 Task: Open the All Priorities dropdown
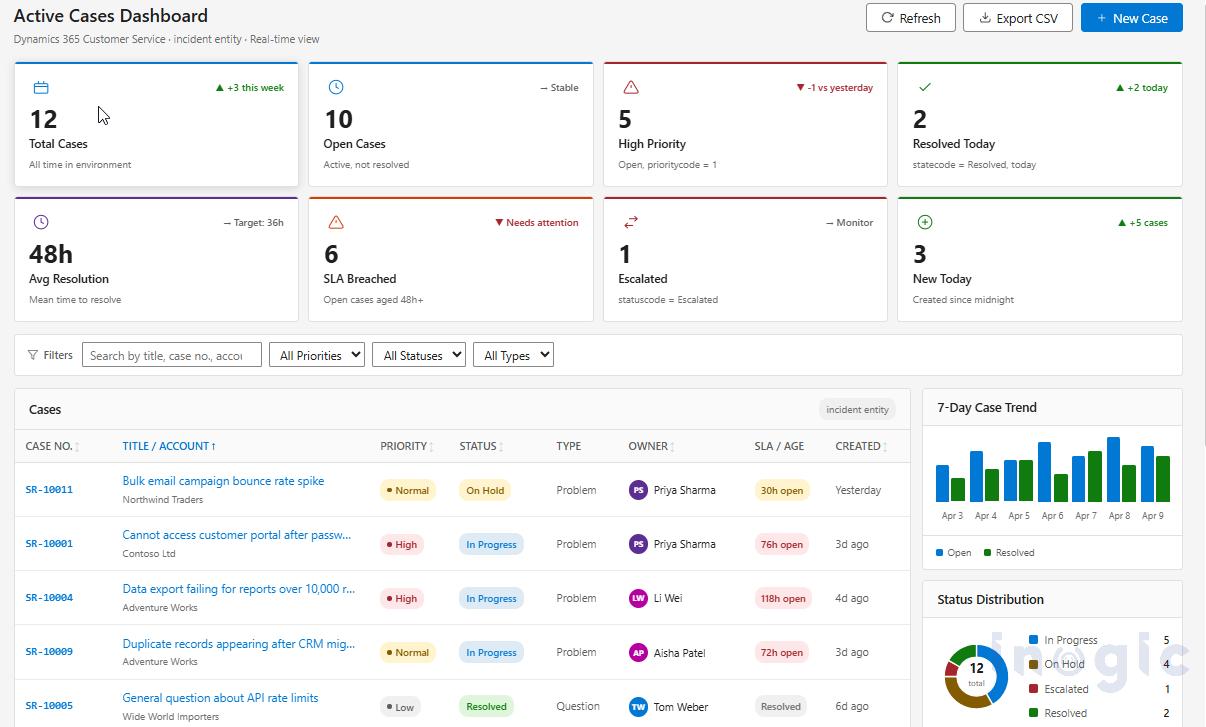tap(317, 354)
